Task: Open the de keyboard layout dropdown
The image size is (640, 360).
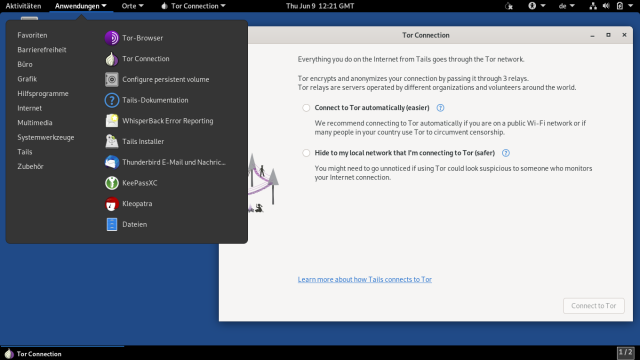Action: point(567,6)
